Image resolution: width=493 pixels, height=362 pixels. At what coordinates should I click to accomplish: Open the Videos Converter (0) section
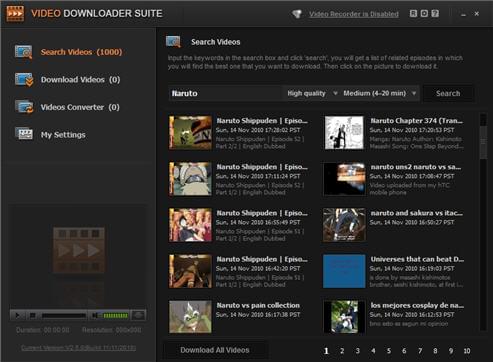[x=80, y=107]
